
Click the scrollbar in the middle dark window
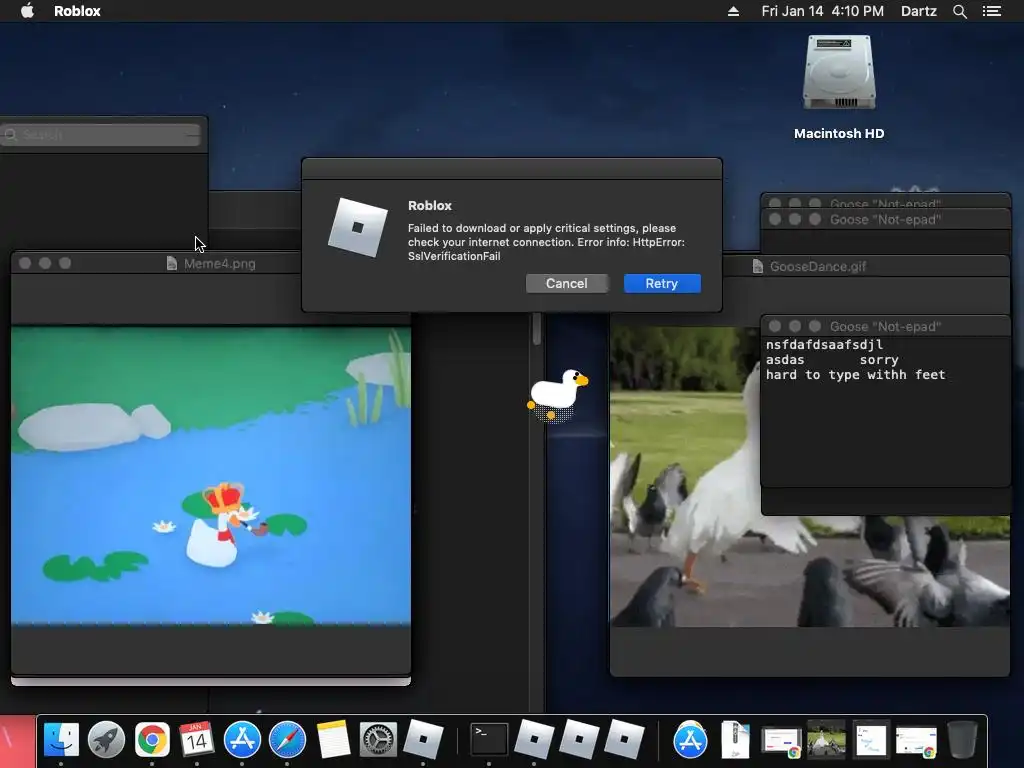537,328
